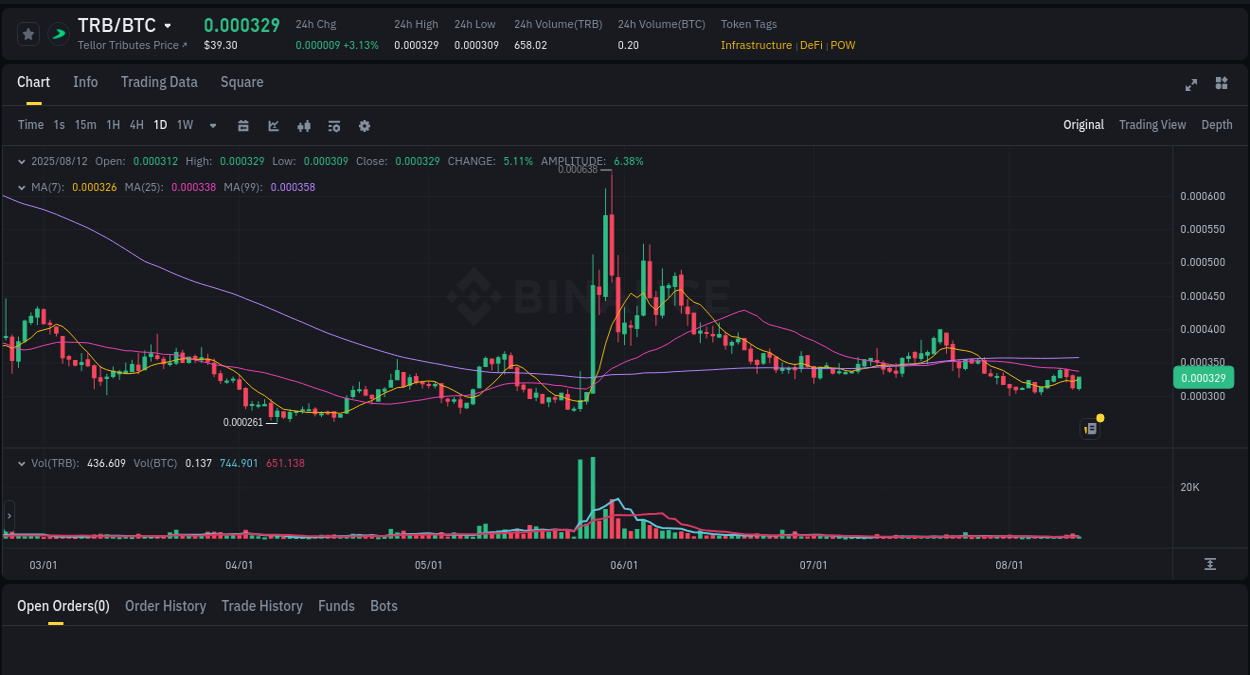Collapse the Vol(TRB) volume pane

click(x=21, y=463)
